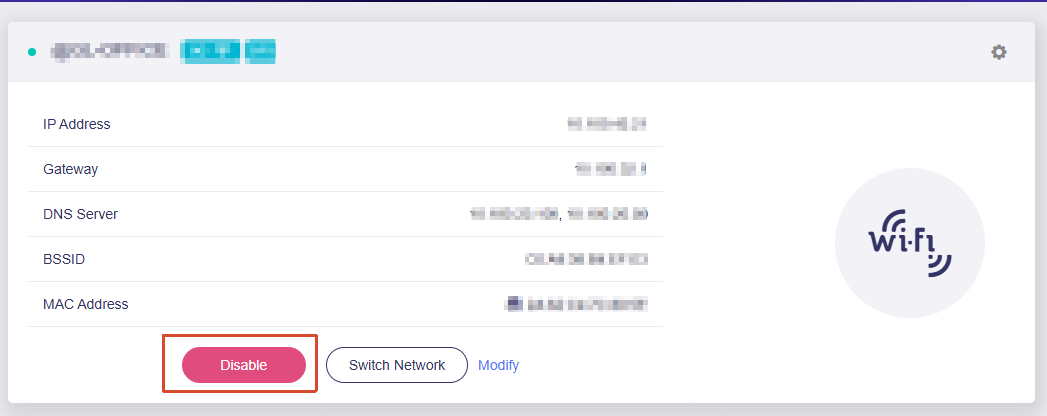This screenshot has width=1047, height=416.
Task: Select the IP Address label
Action: [x=77, y=124]
